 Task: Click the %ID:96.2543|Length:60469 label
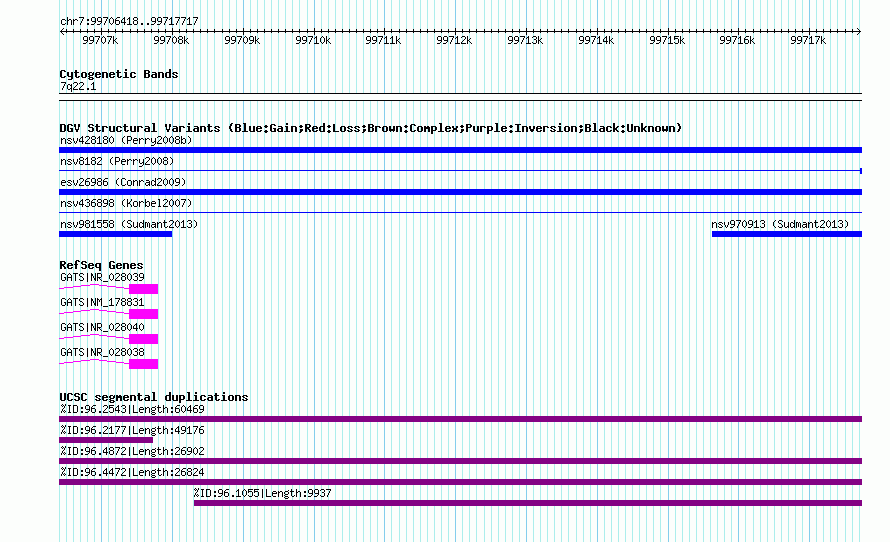point(132,409)
